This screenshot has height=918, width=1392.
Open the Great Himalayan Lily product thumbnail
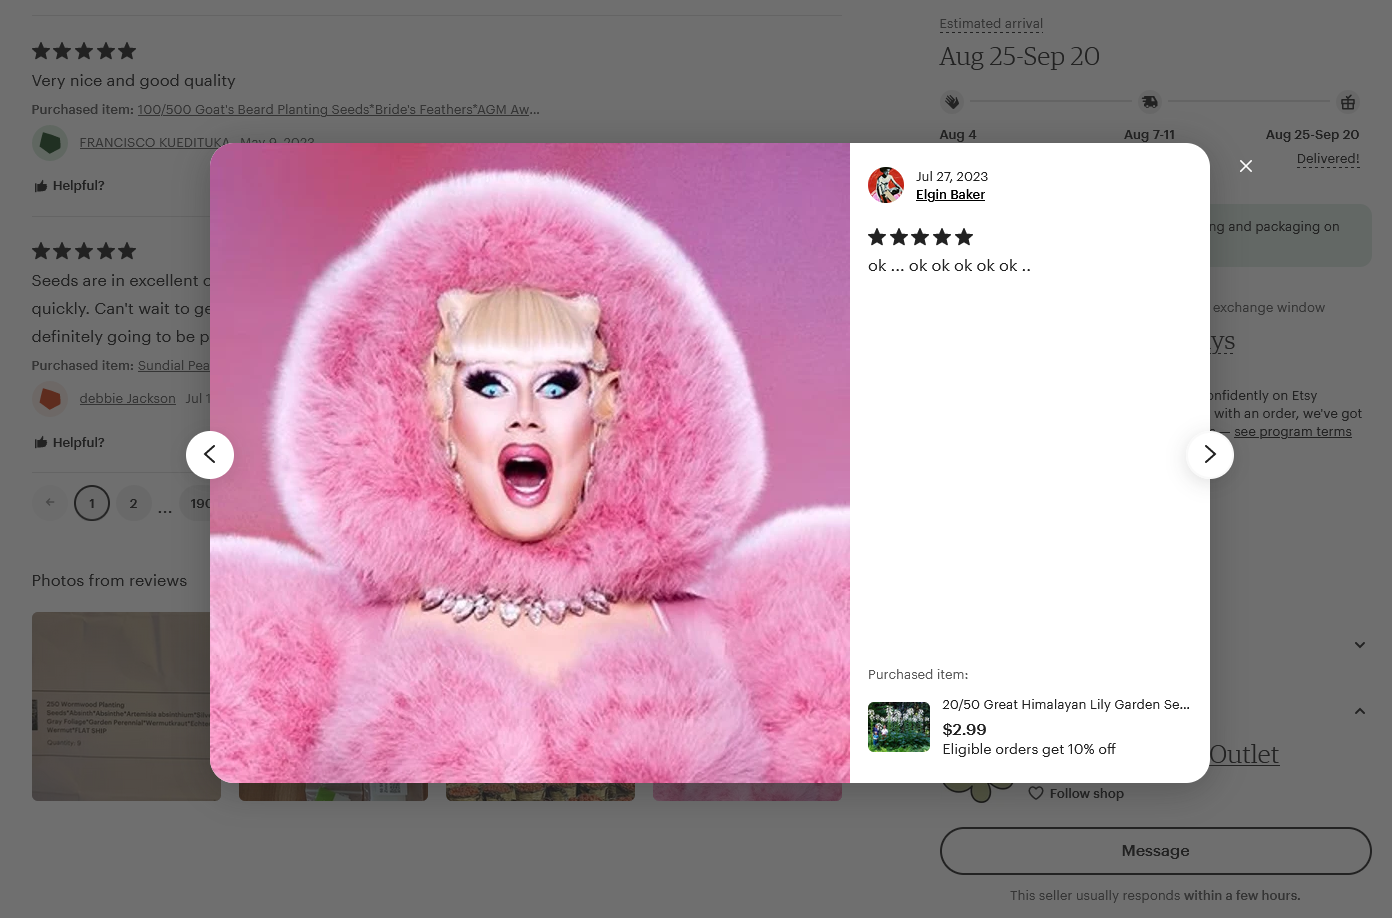[x=899, y=727]
